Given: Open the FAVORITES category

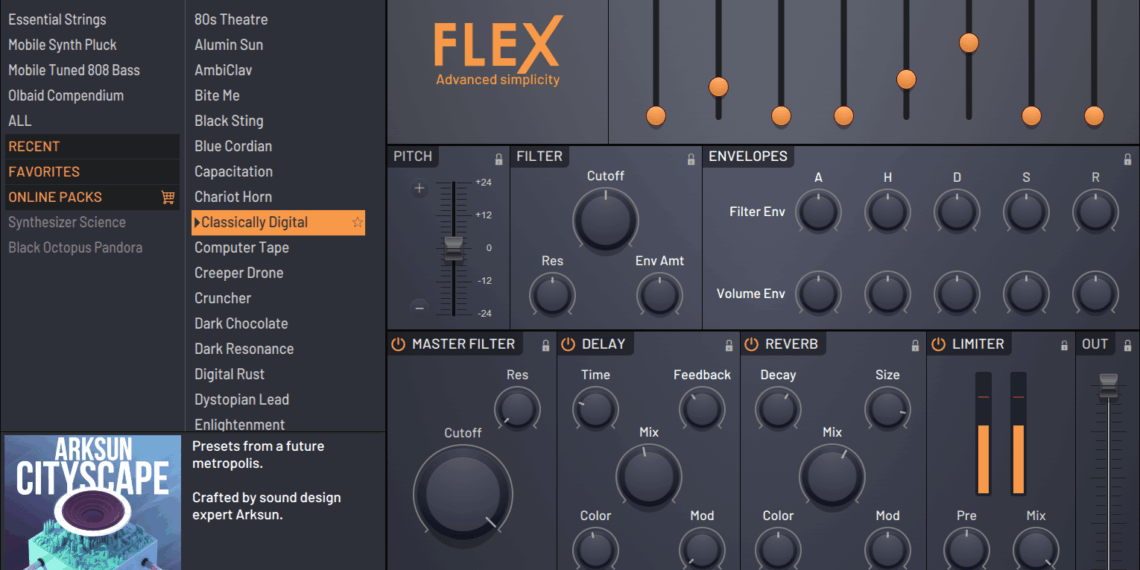Looking at the screenshot, I should pos(92,172).
